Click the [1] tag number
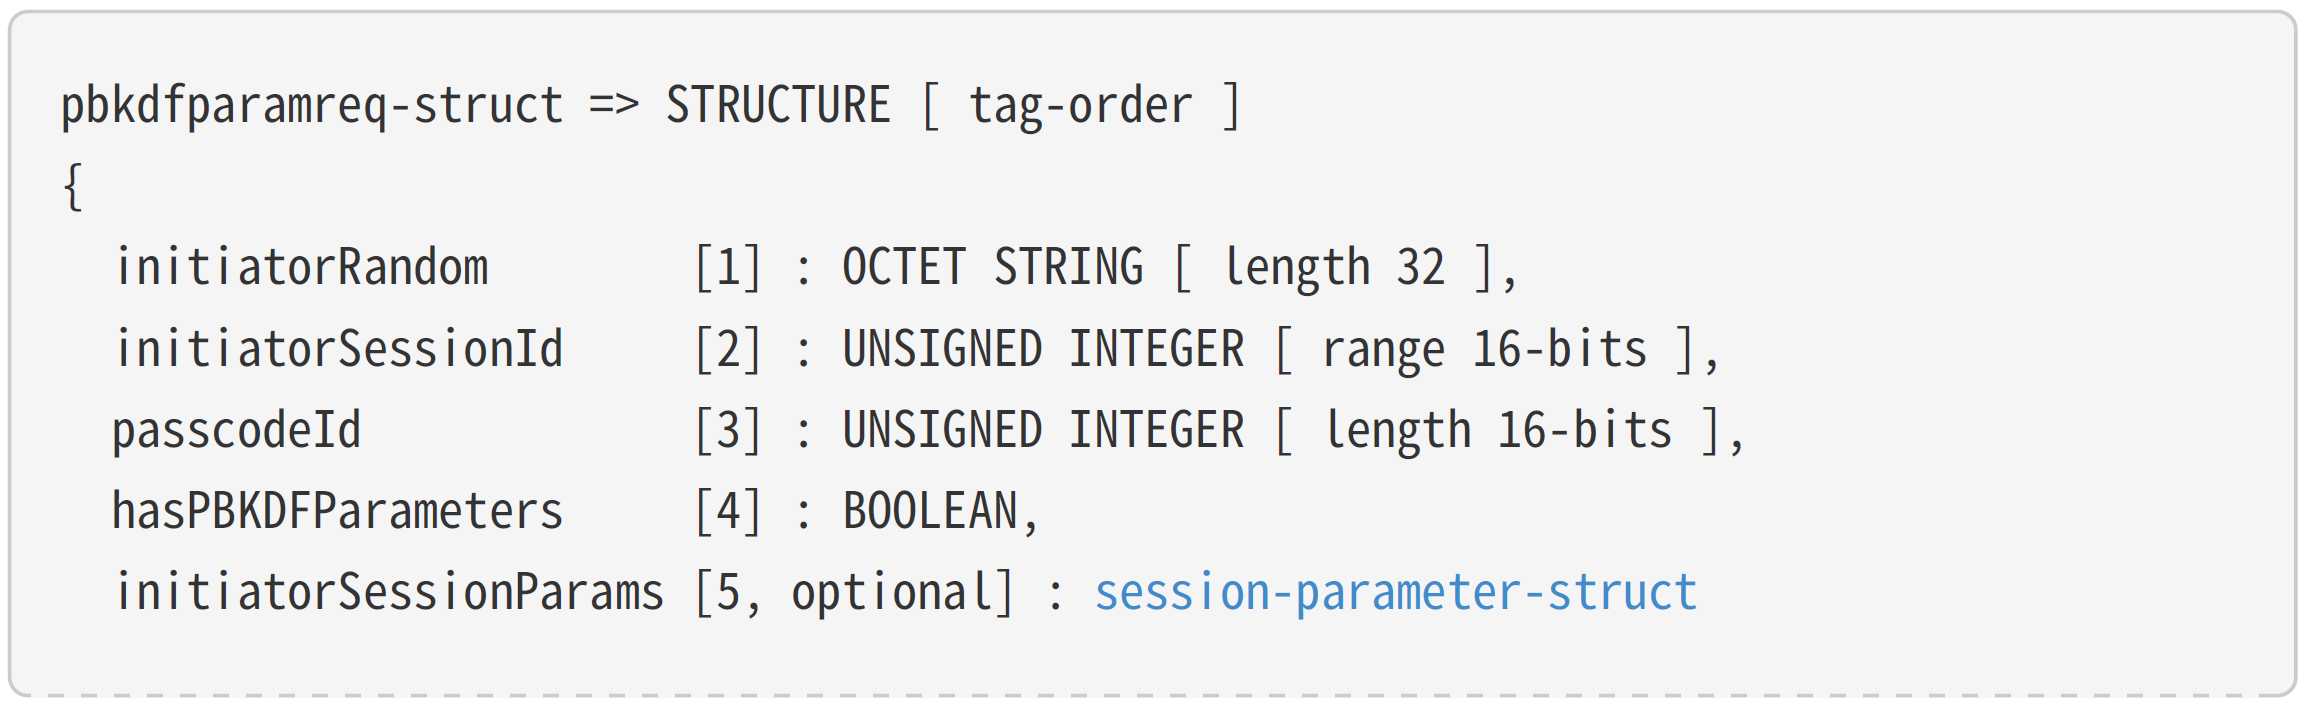The width and height of the screenshot is (2306, 704). click(728, 268)
